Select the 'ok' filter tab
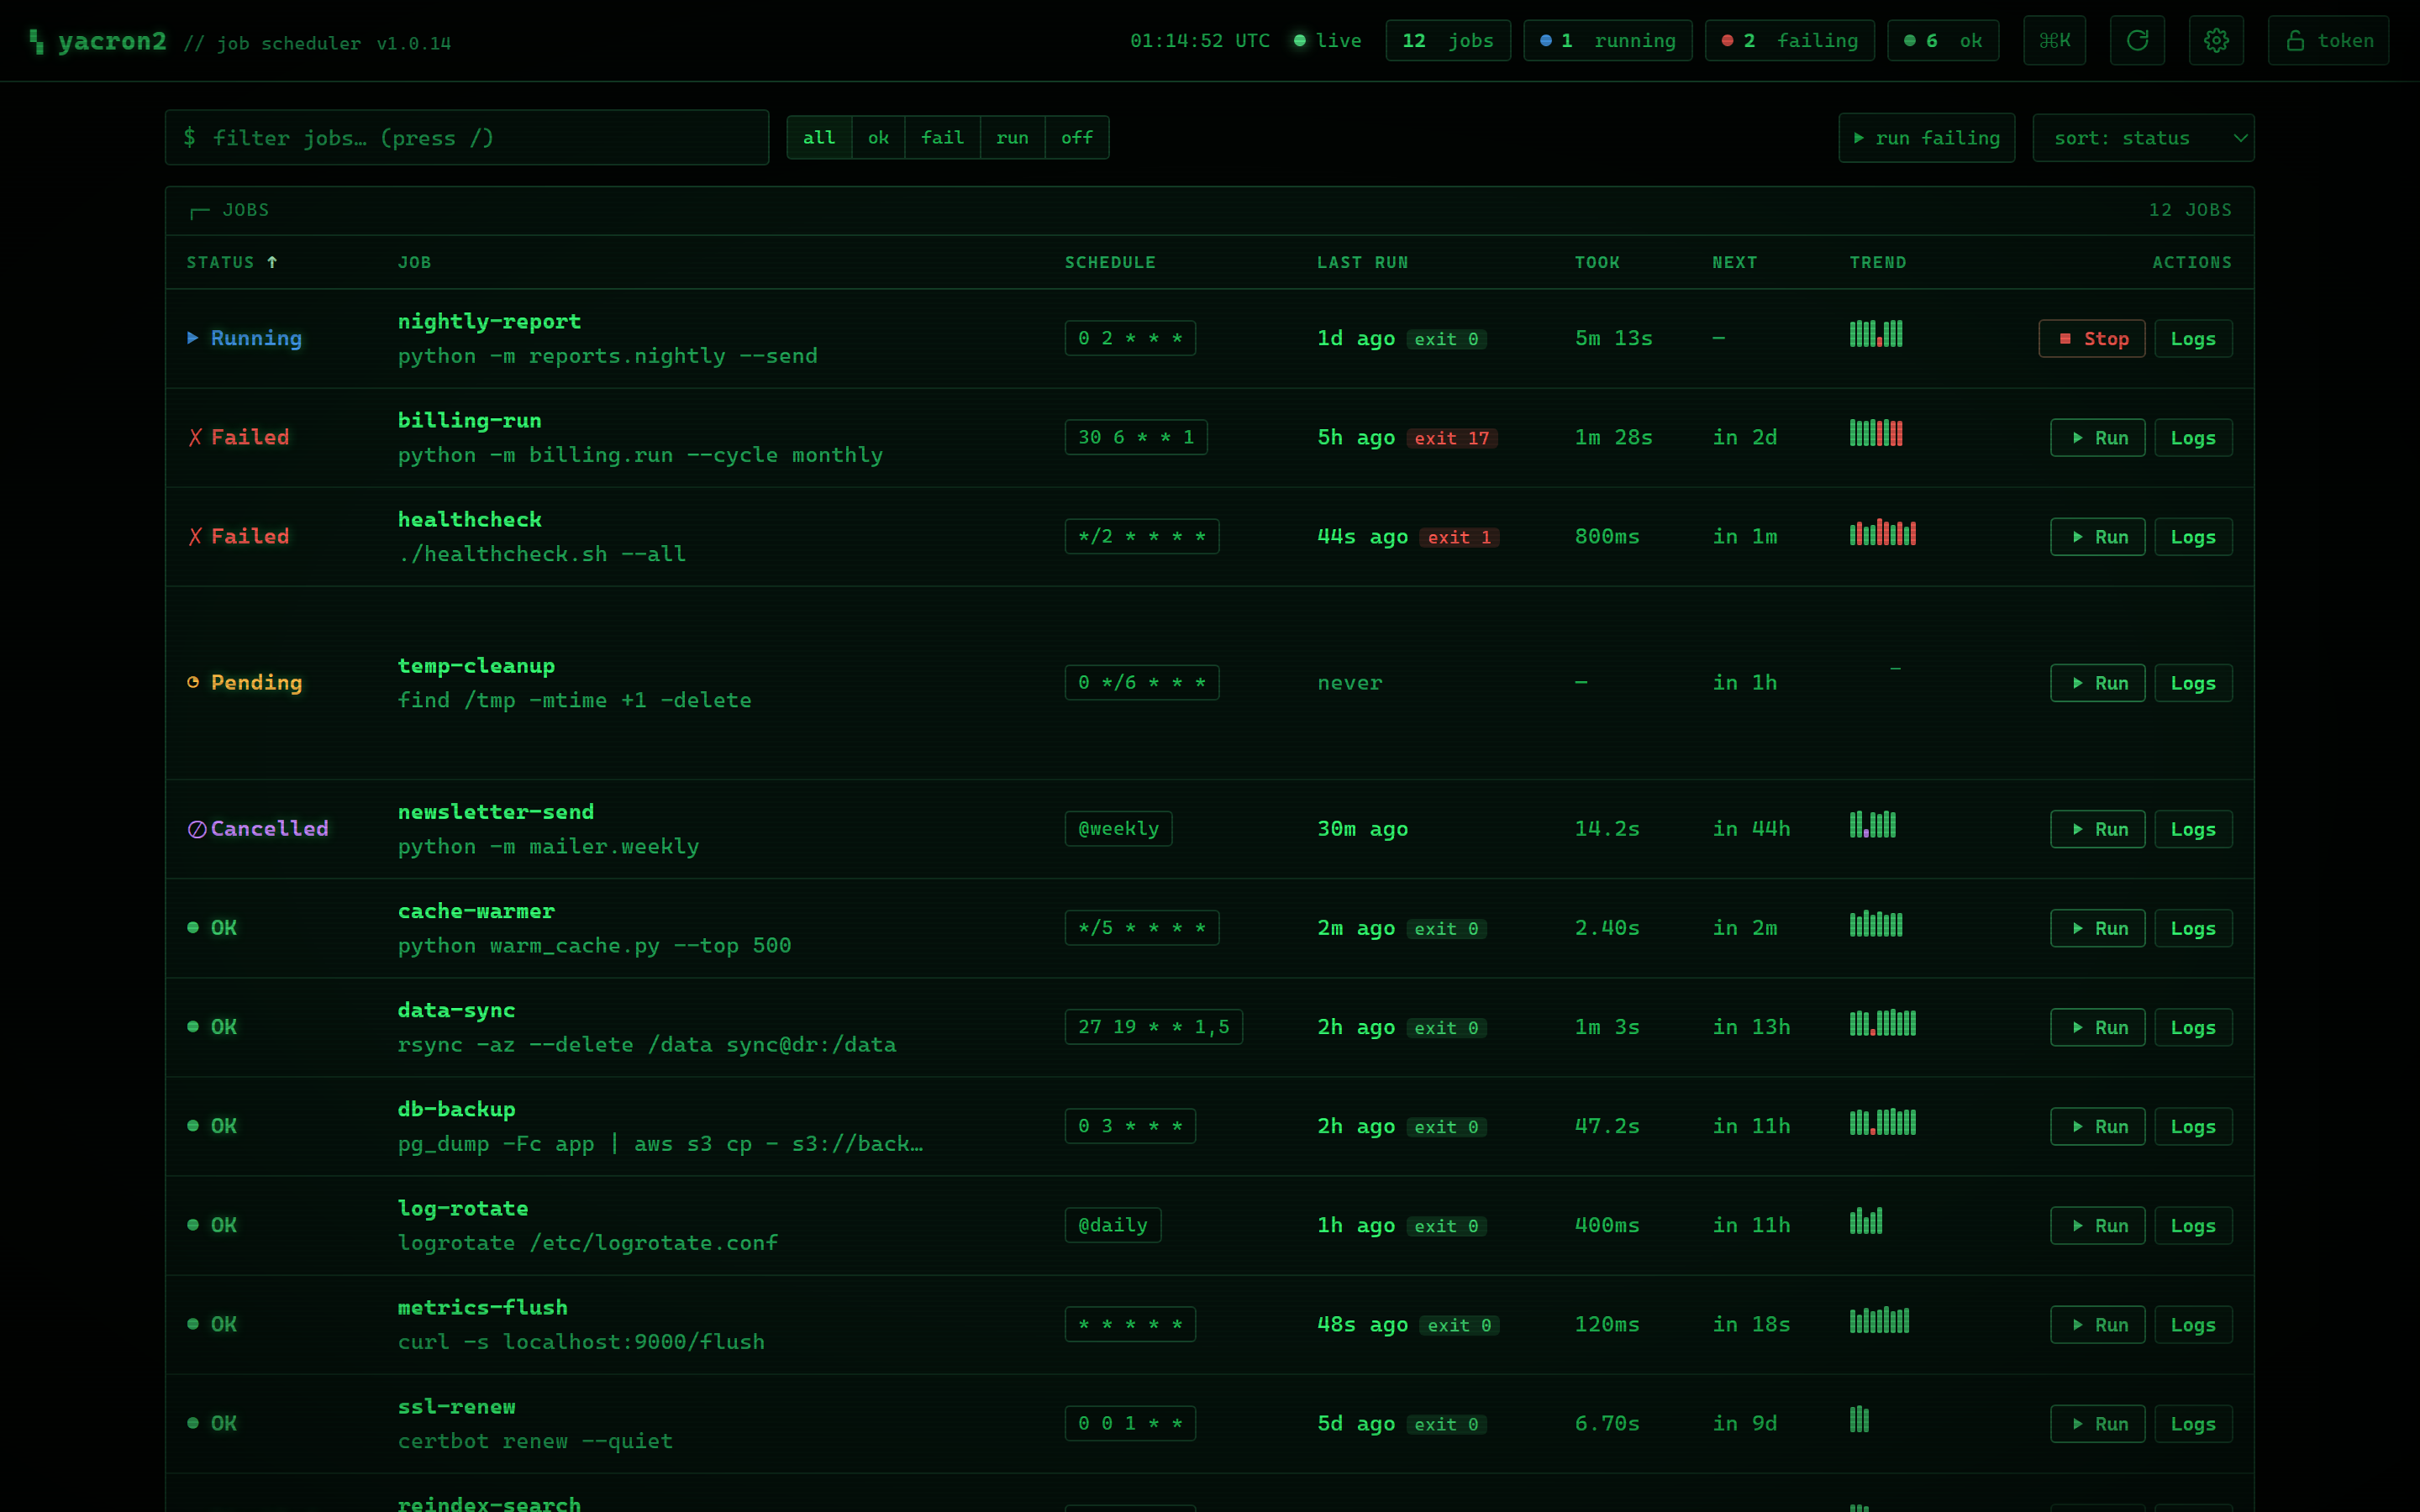This screenshot has width=2420, height=1512. [878, 138]
